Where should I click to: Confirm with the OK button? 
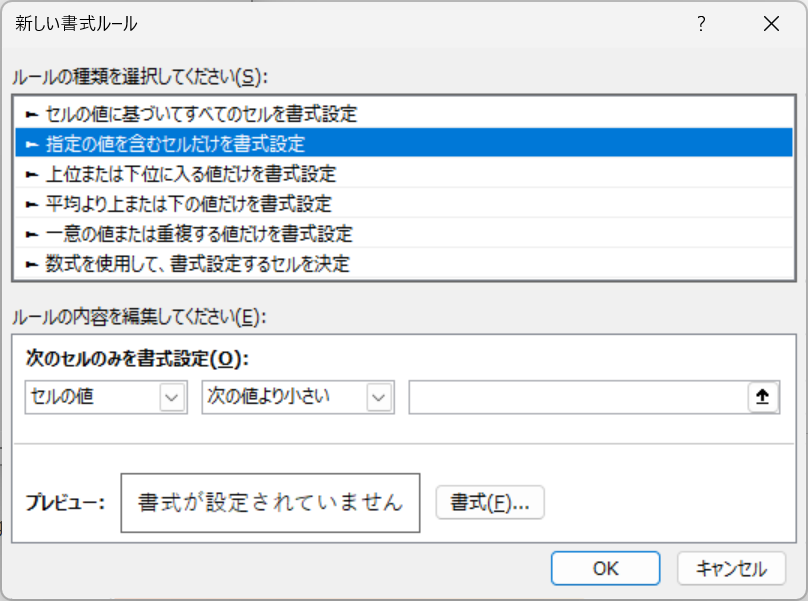coord(605,568)
